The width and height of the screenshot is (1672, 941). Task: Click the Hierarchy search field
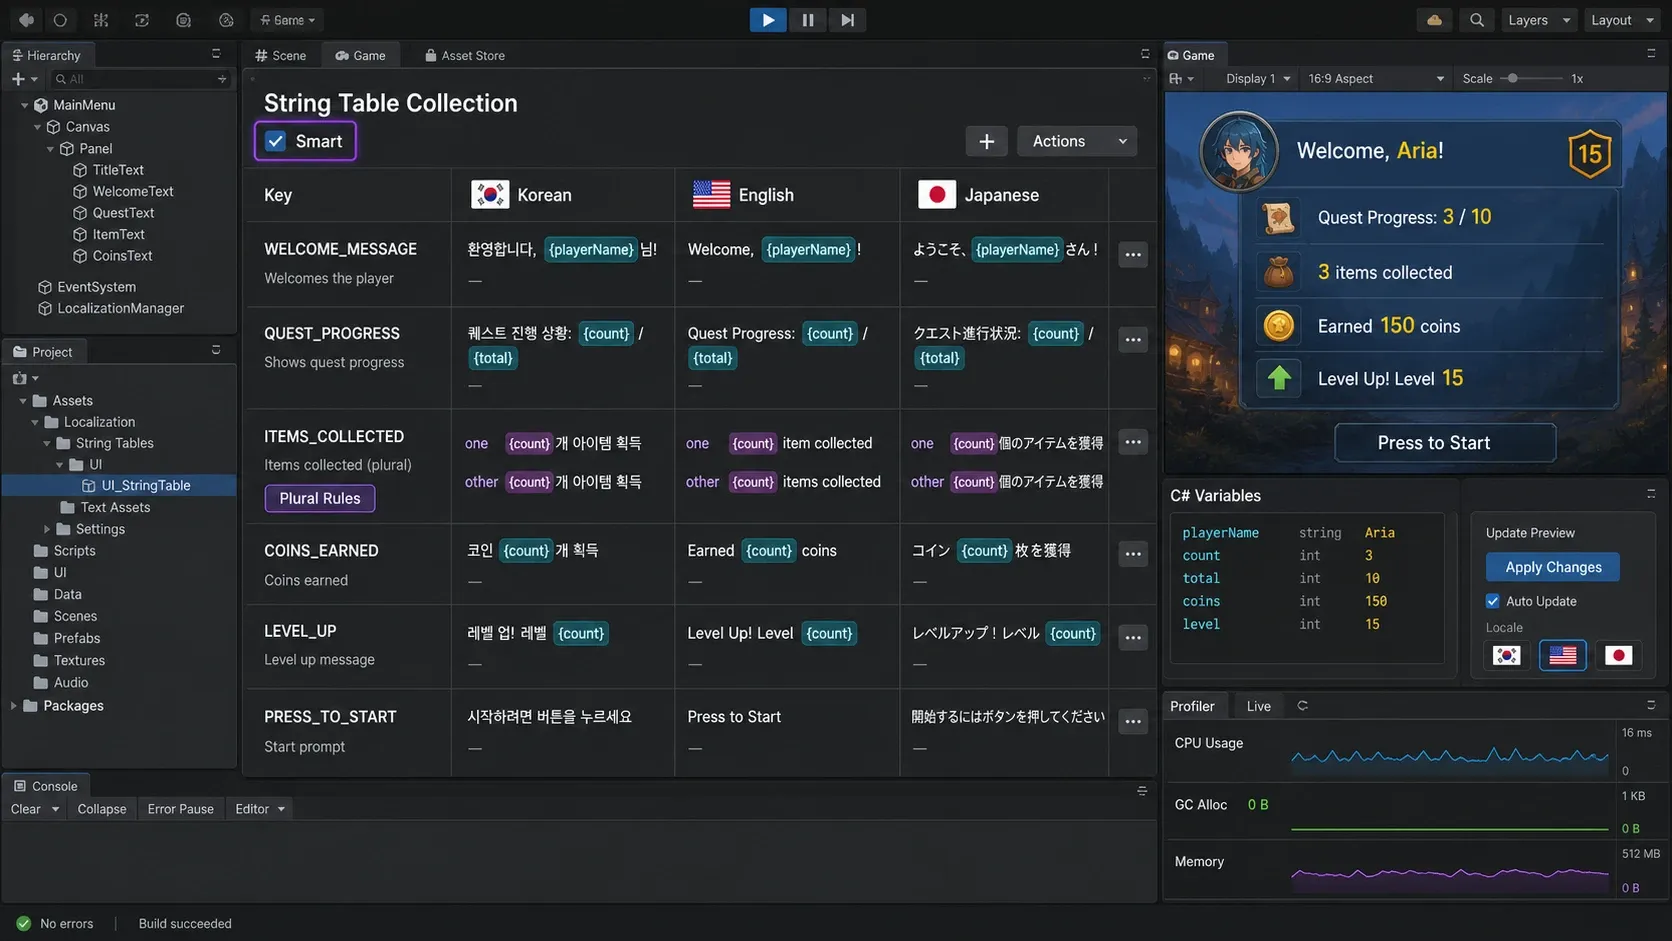[140, 79]
